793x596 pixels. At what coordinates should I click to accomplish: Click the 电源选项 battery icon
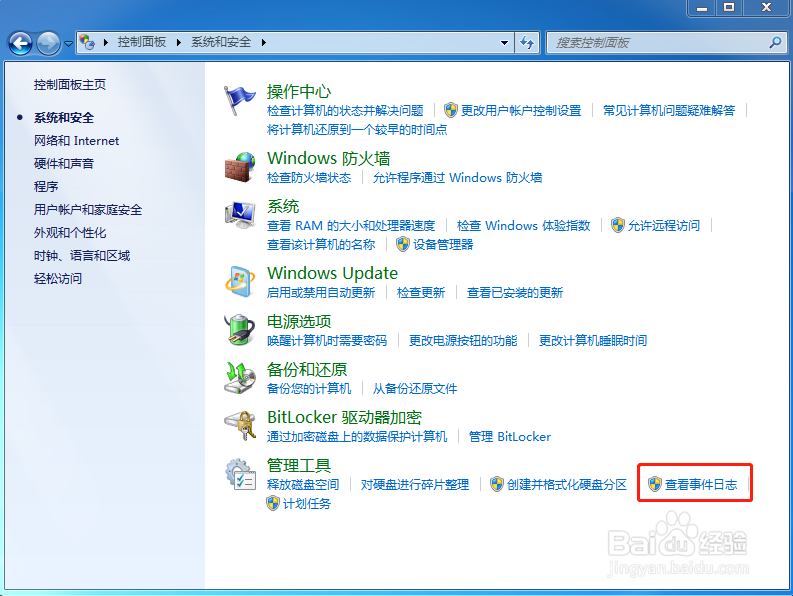(x=240, y=330)
